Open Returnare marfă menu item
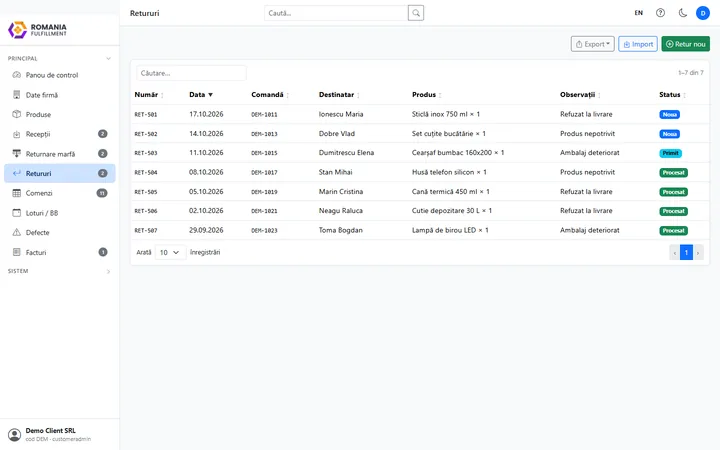 pyautogui.click(x=60, y=153)
